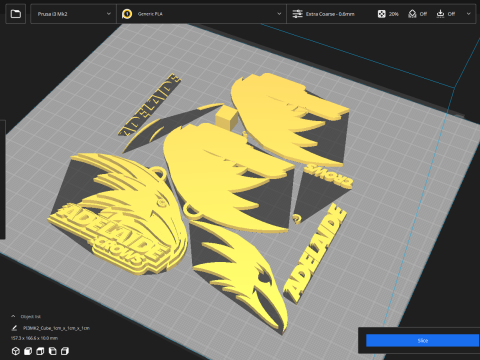The height and width of the screenshot is (360, 480).
Task: Select the flat outlined ADELAIDE text model
Action: [x=149, y=105]
